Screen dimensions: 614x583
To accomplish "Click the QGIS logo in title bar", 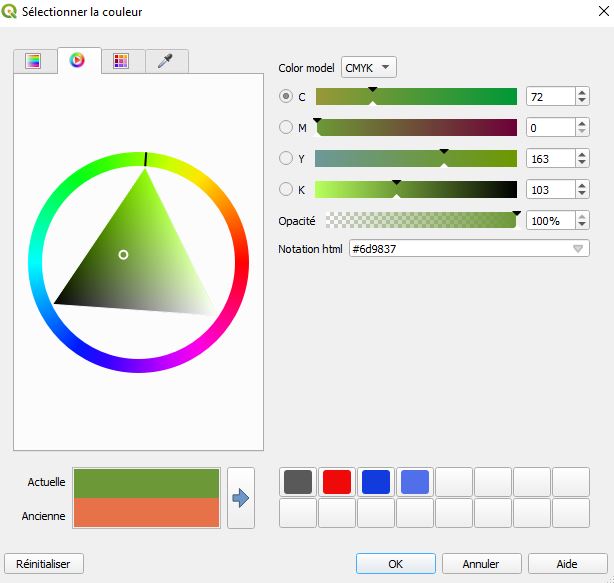I will pos(13,13).
